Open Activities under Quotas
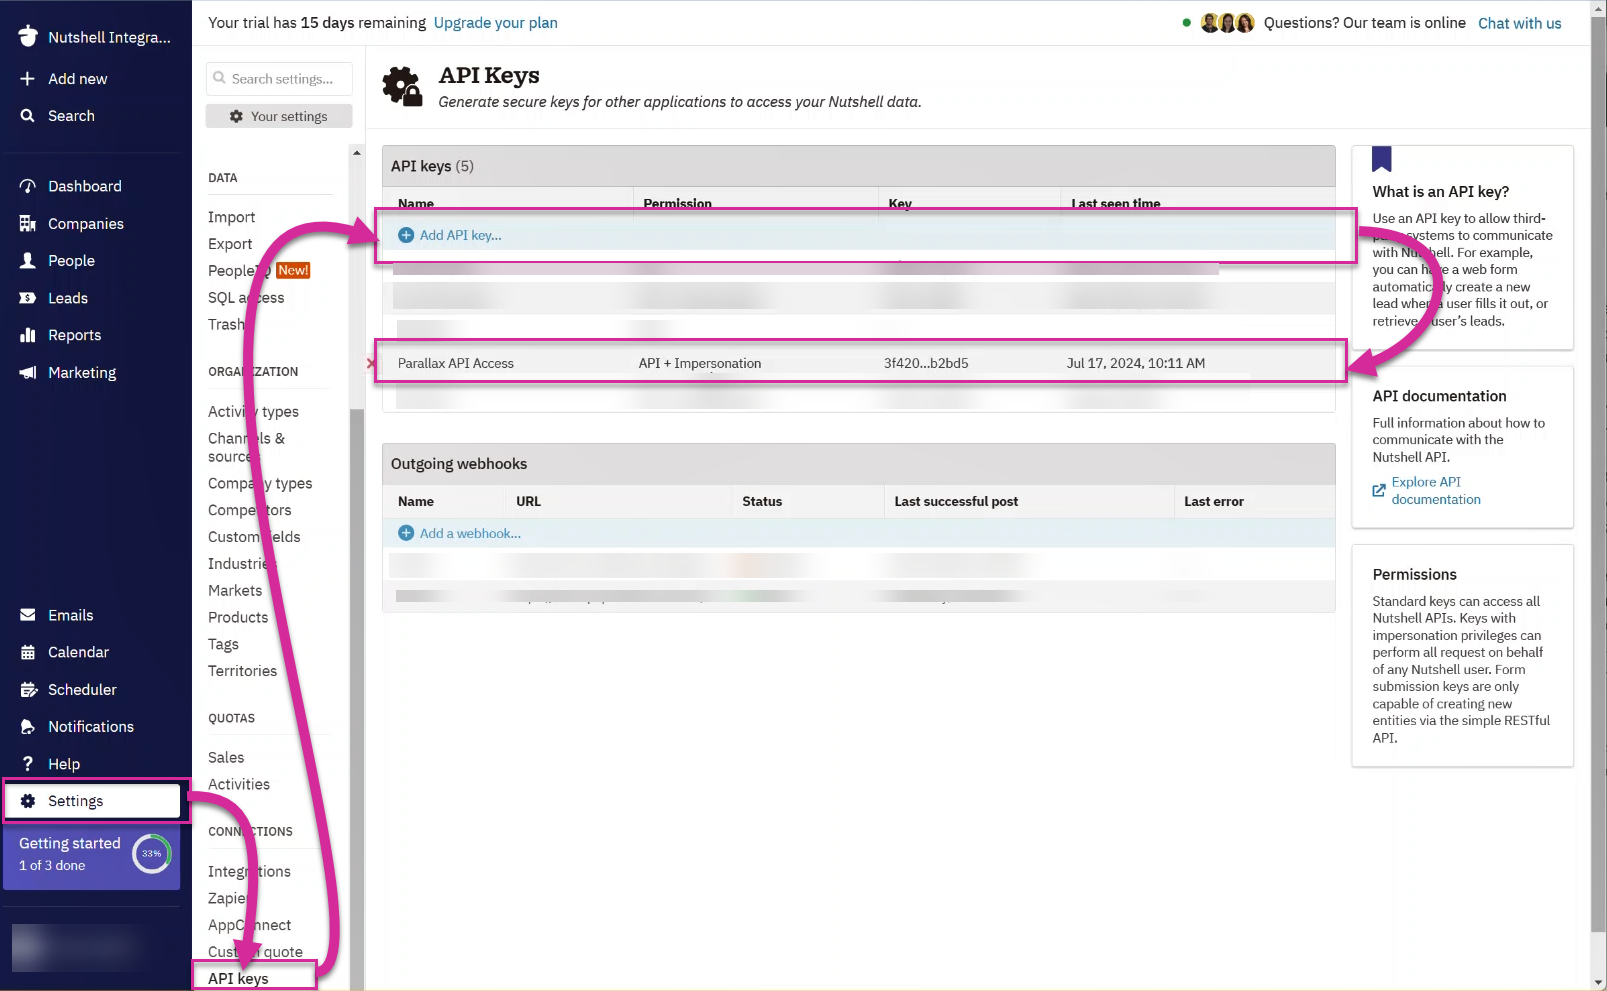1607x991 pixels. pyautogui.click(x=239, y=785)
